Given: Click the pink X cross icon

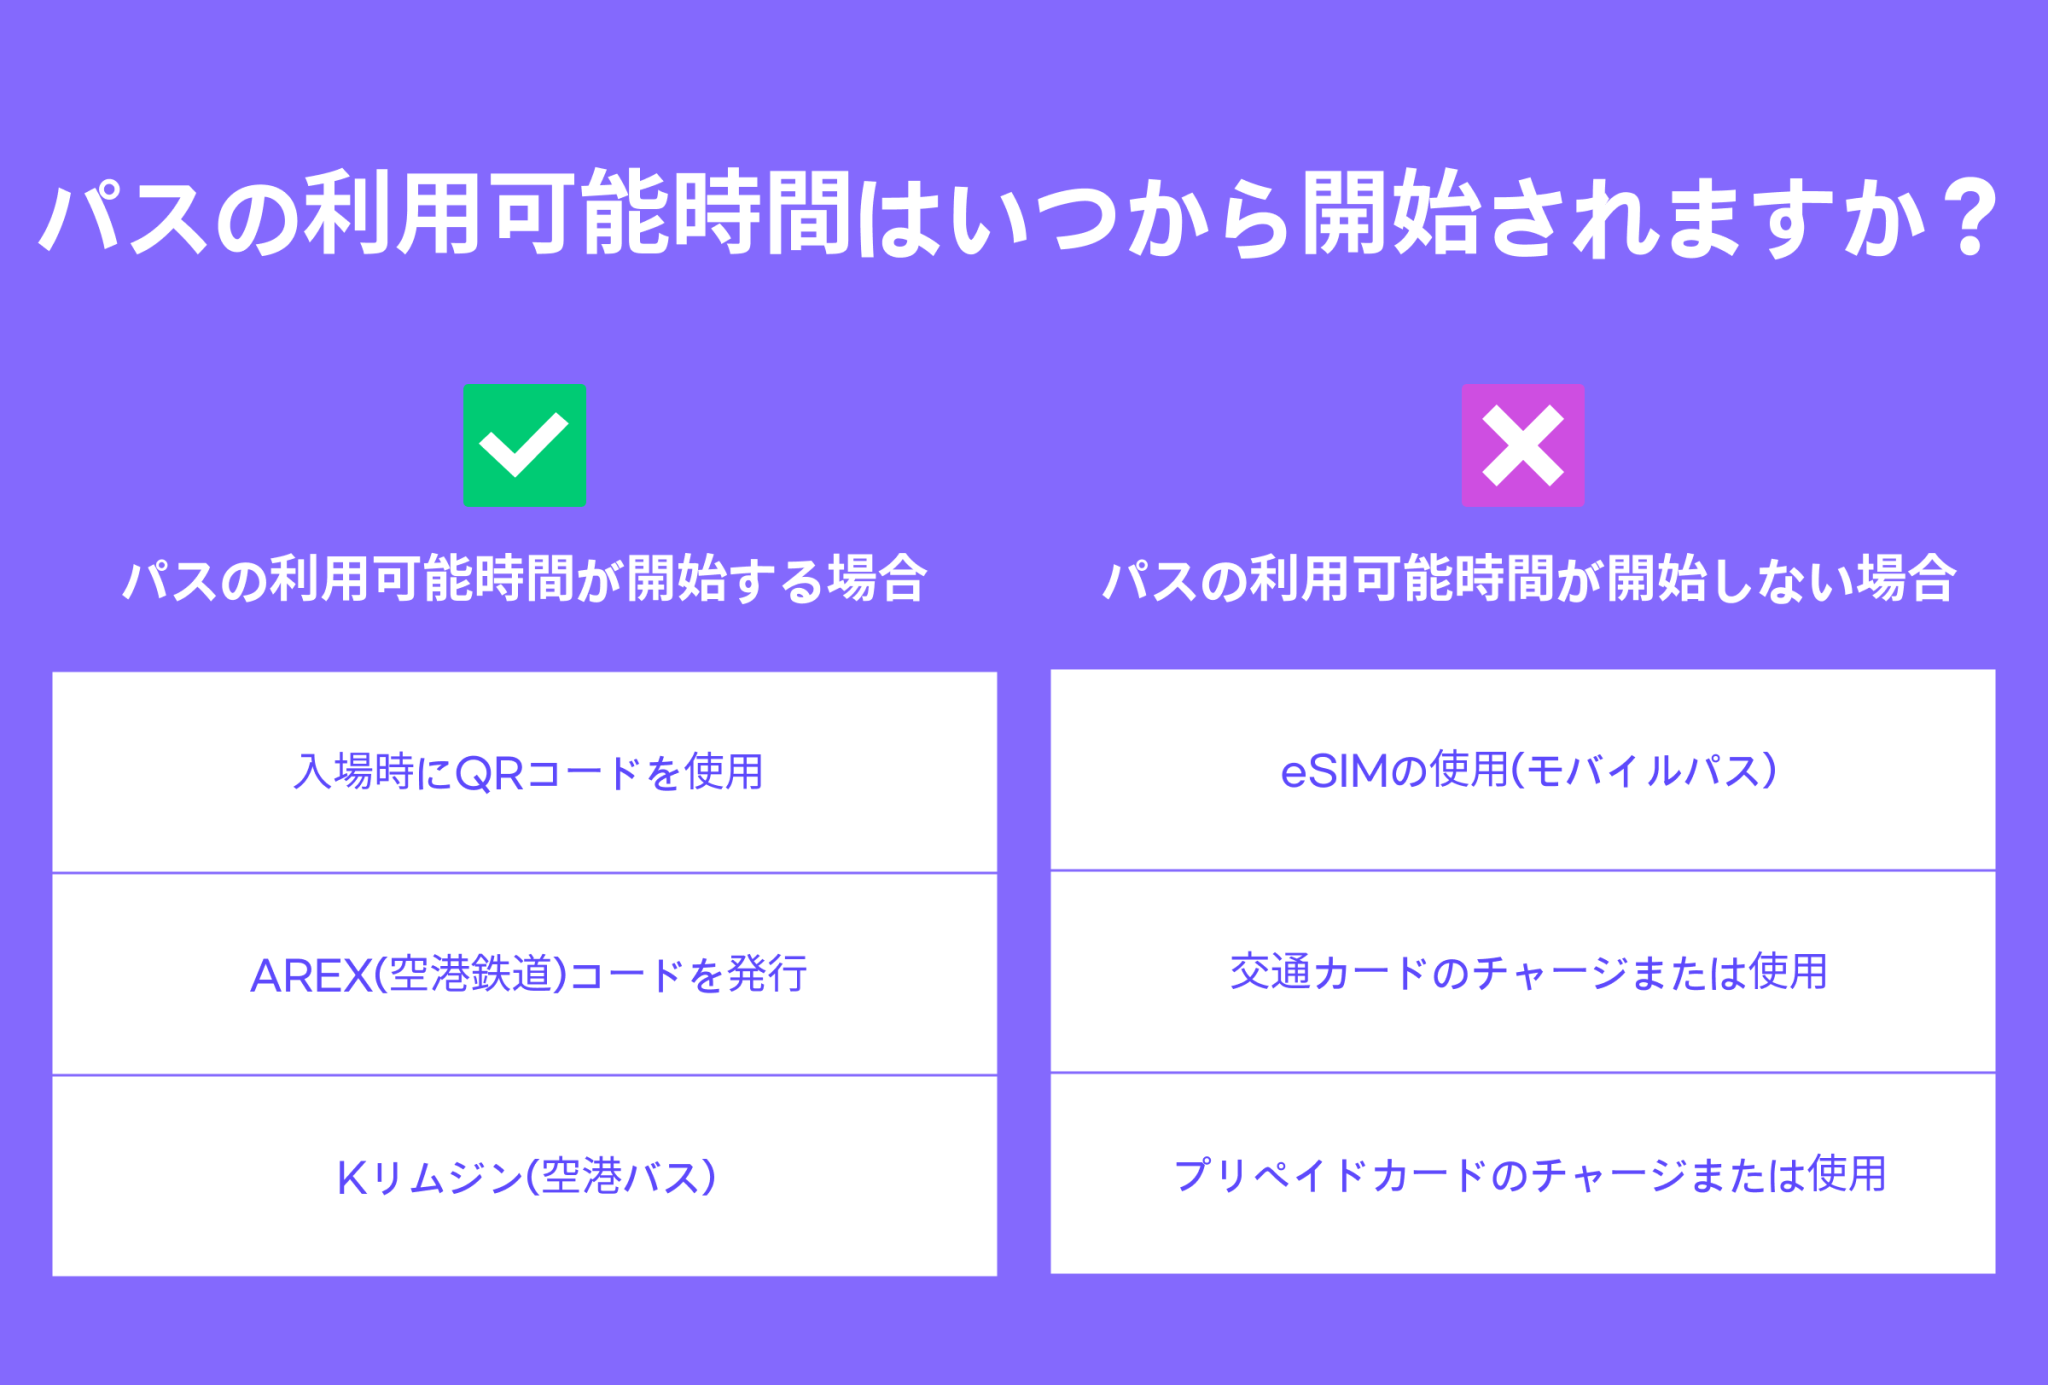Looking at the screenshot, I should point(1522,445).
